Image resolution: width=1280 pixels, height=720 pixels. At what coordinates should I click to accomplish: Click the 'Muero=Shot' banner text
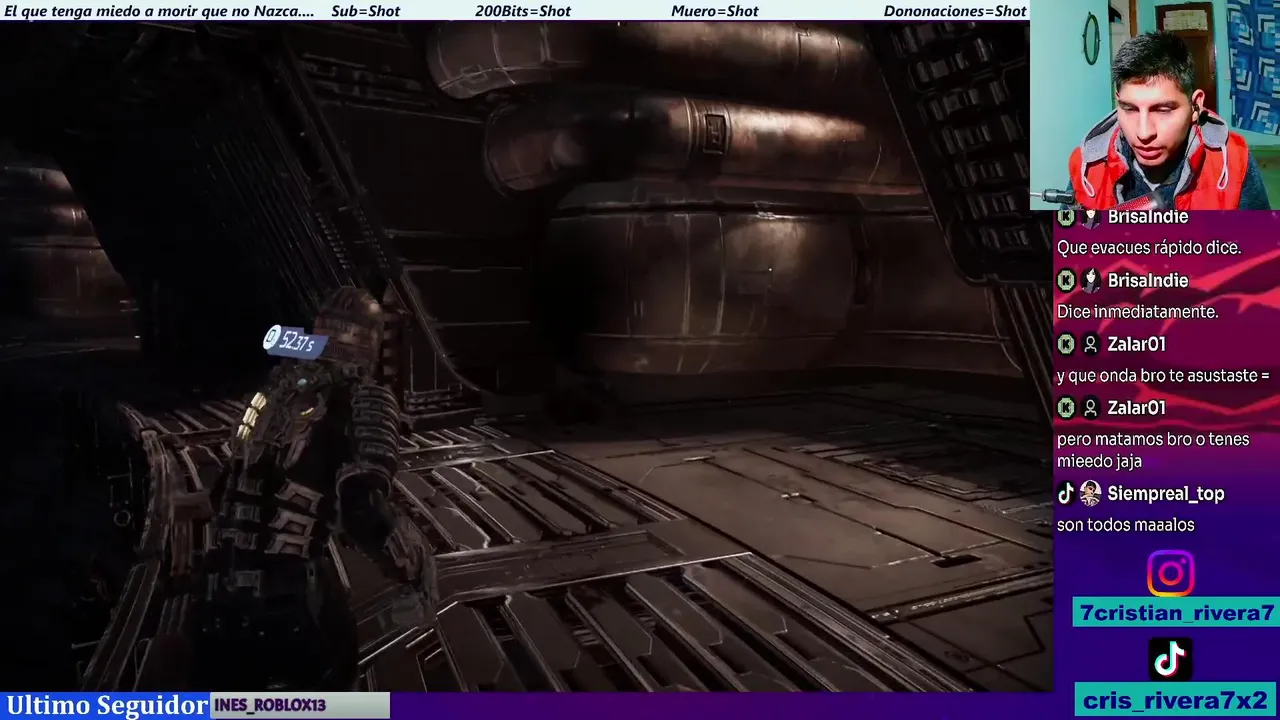(715, 11)
